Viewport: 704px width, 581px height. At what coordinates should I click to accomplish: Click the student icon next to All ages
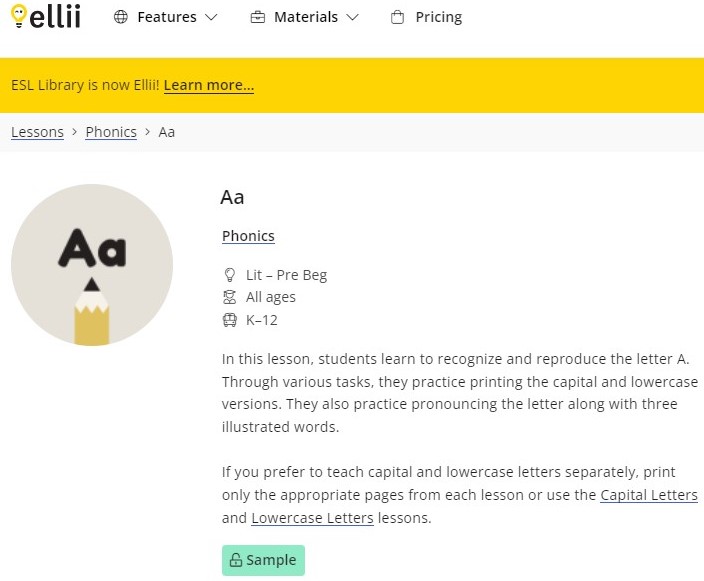[229, 297]
